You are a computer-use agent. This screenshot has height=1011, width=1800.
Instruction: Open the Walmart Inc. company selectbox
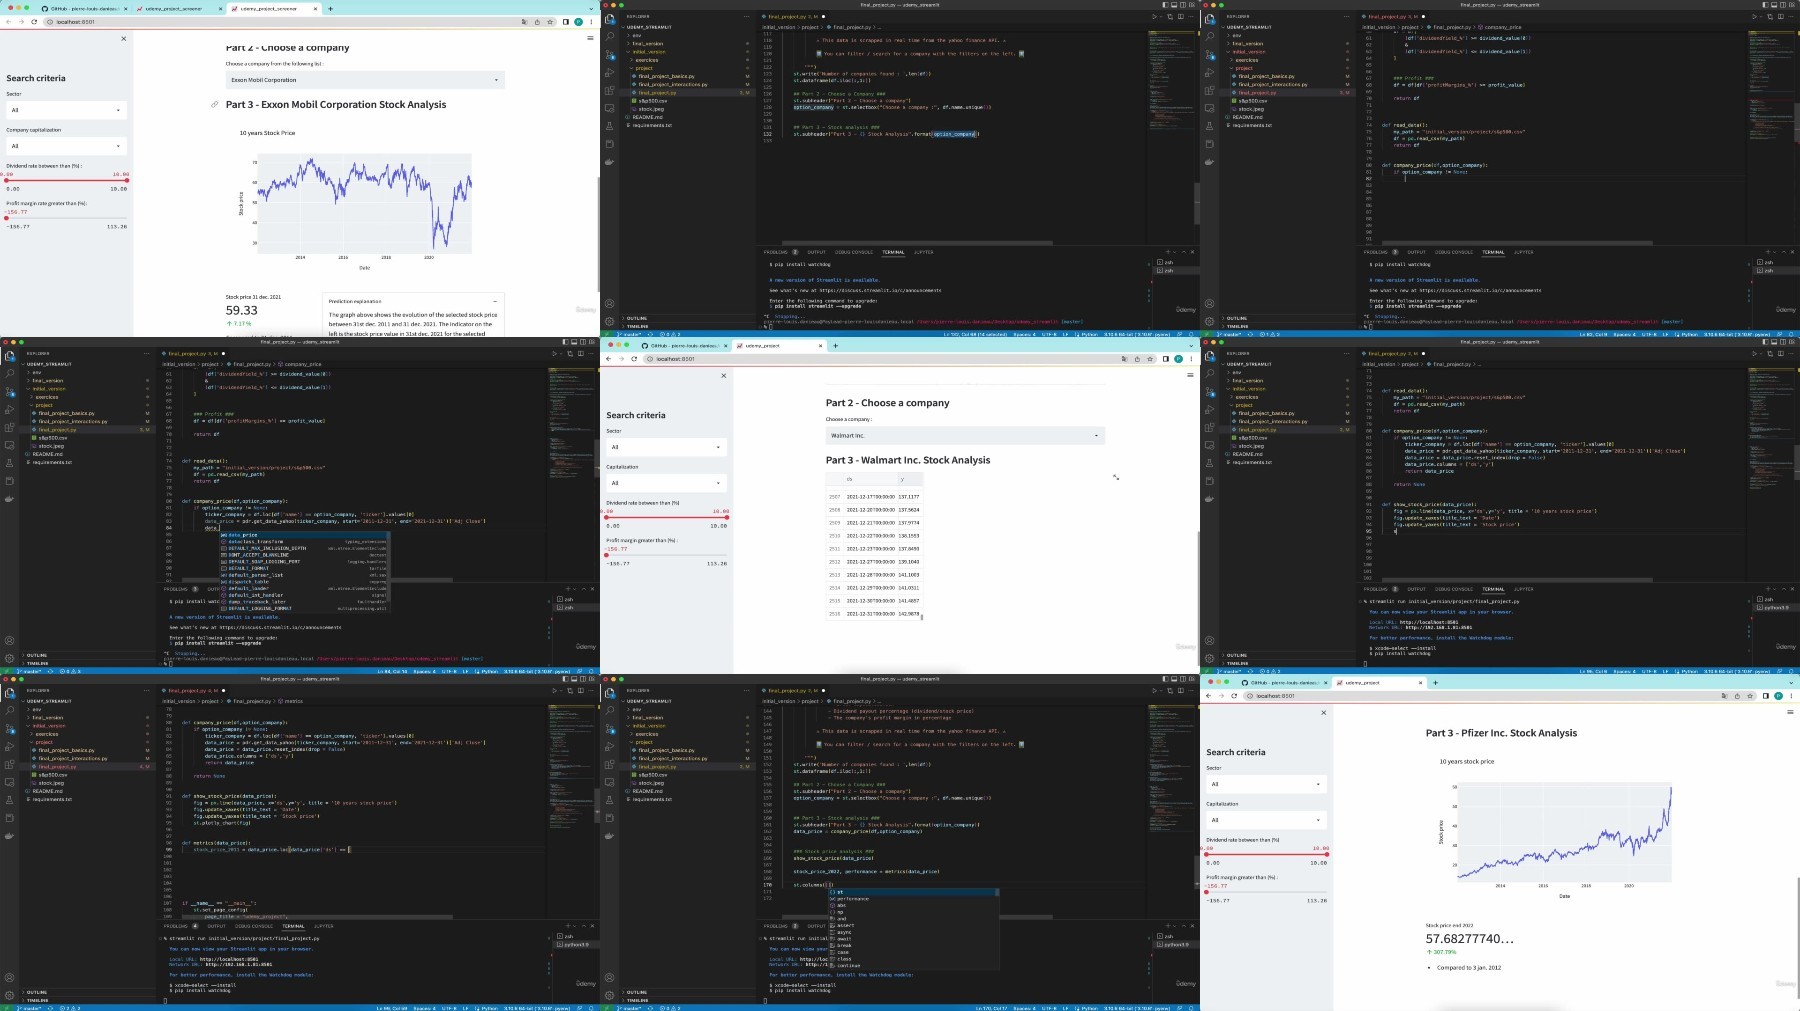coord(965,435)
